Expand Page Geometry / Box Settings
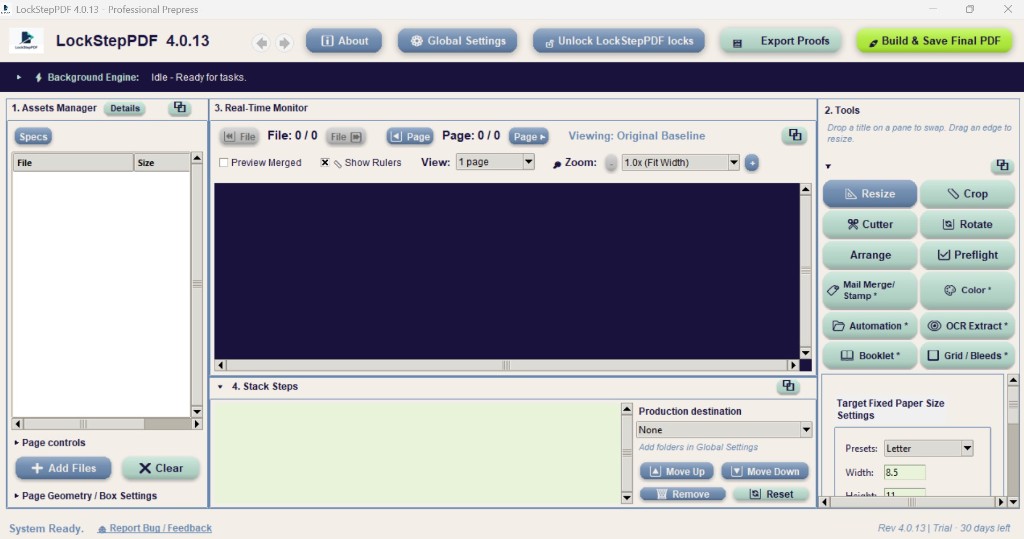This screenshot has height=539, width=1024. (x=86, y=496)
